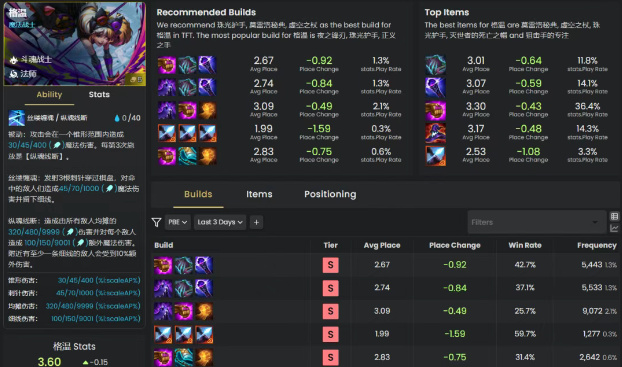Image resolution: width=622 pixels, height=367 pixels.
Task: Switch to the Stats tab
Action: click(x=99, y=94)
